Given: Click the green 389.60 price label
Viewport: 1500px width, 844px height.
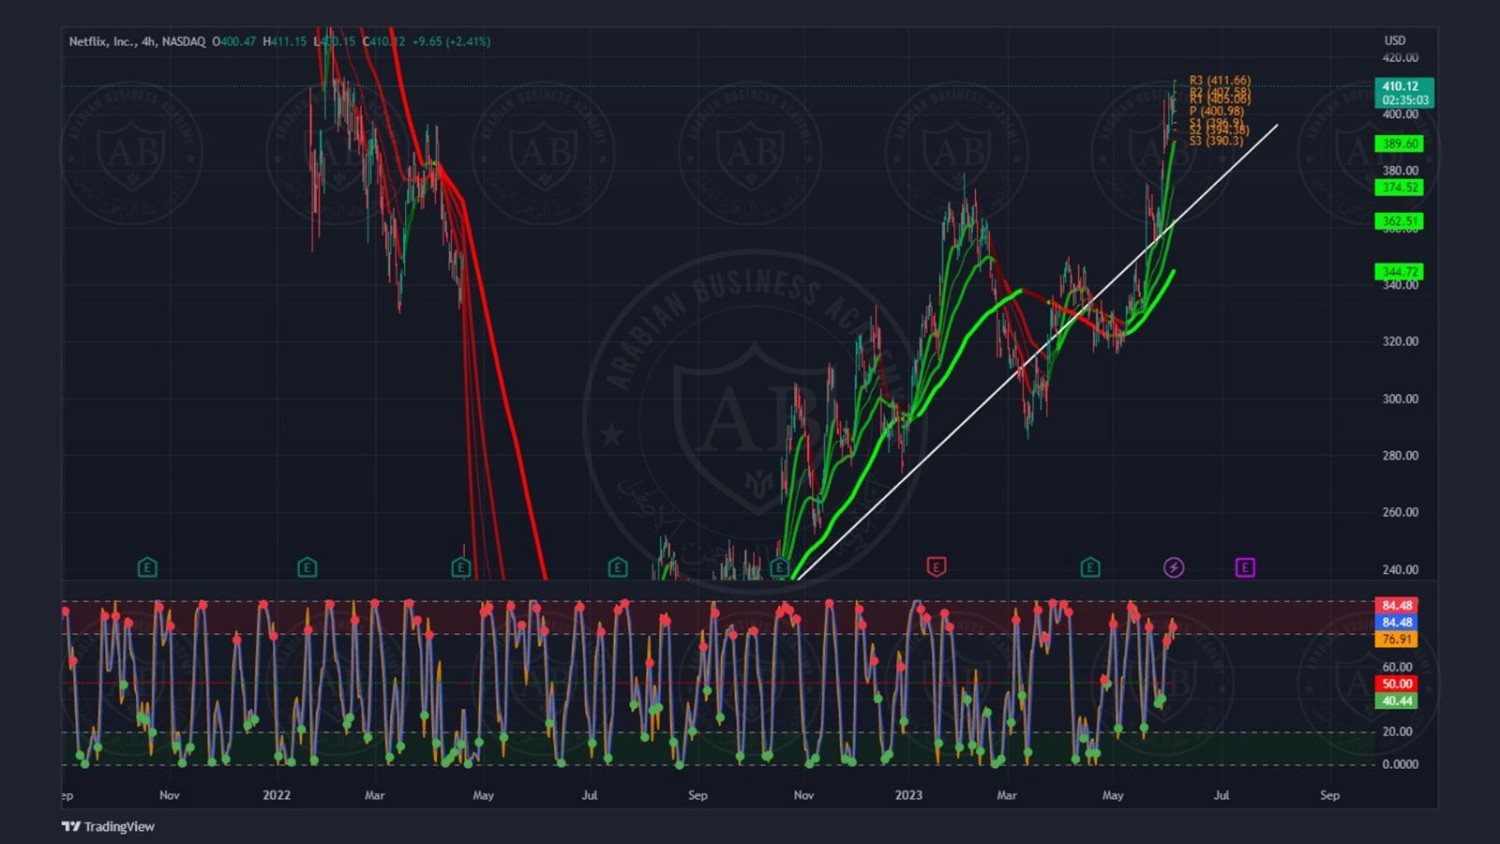Looking at the screenshot, I should (x=1399, y=144).
